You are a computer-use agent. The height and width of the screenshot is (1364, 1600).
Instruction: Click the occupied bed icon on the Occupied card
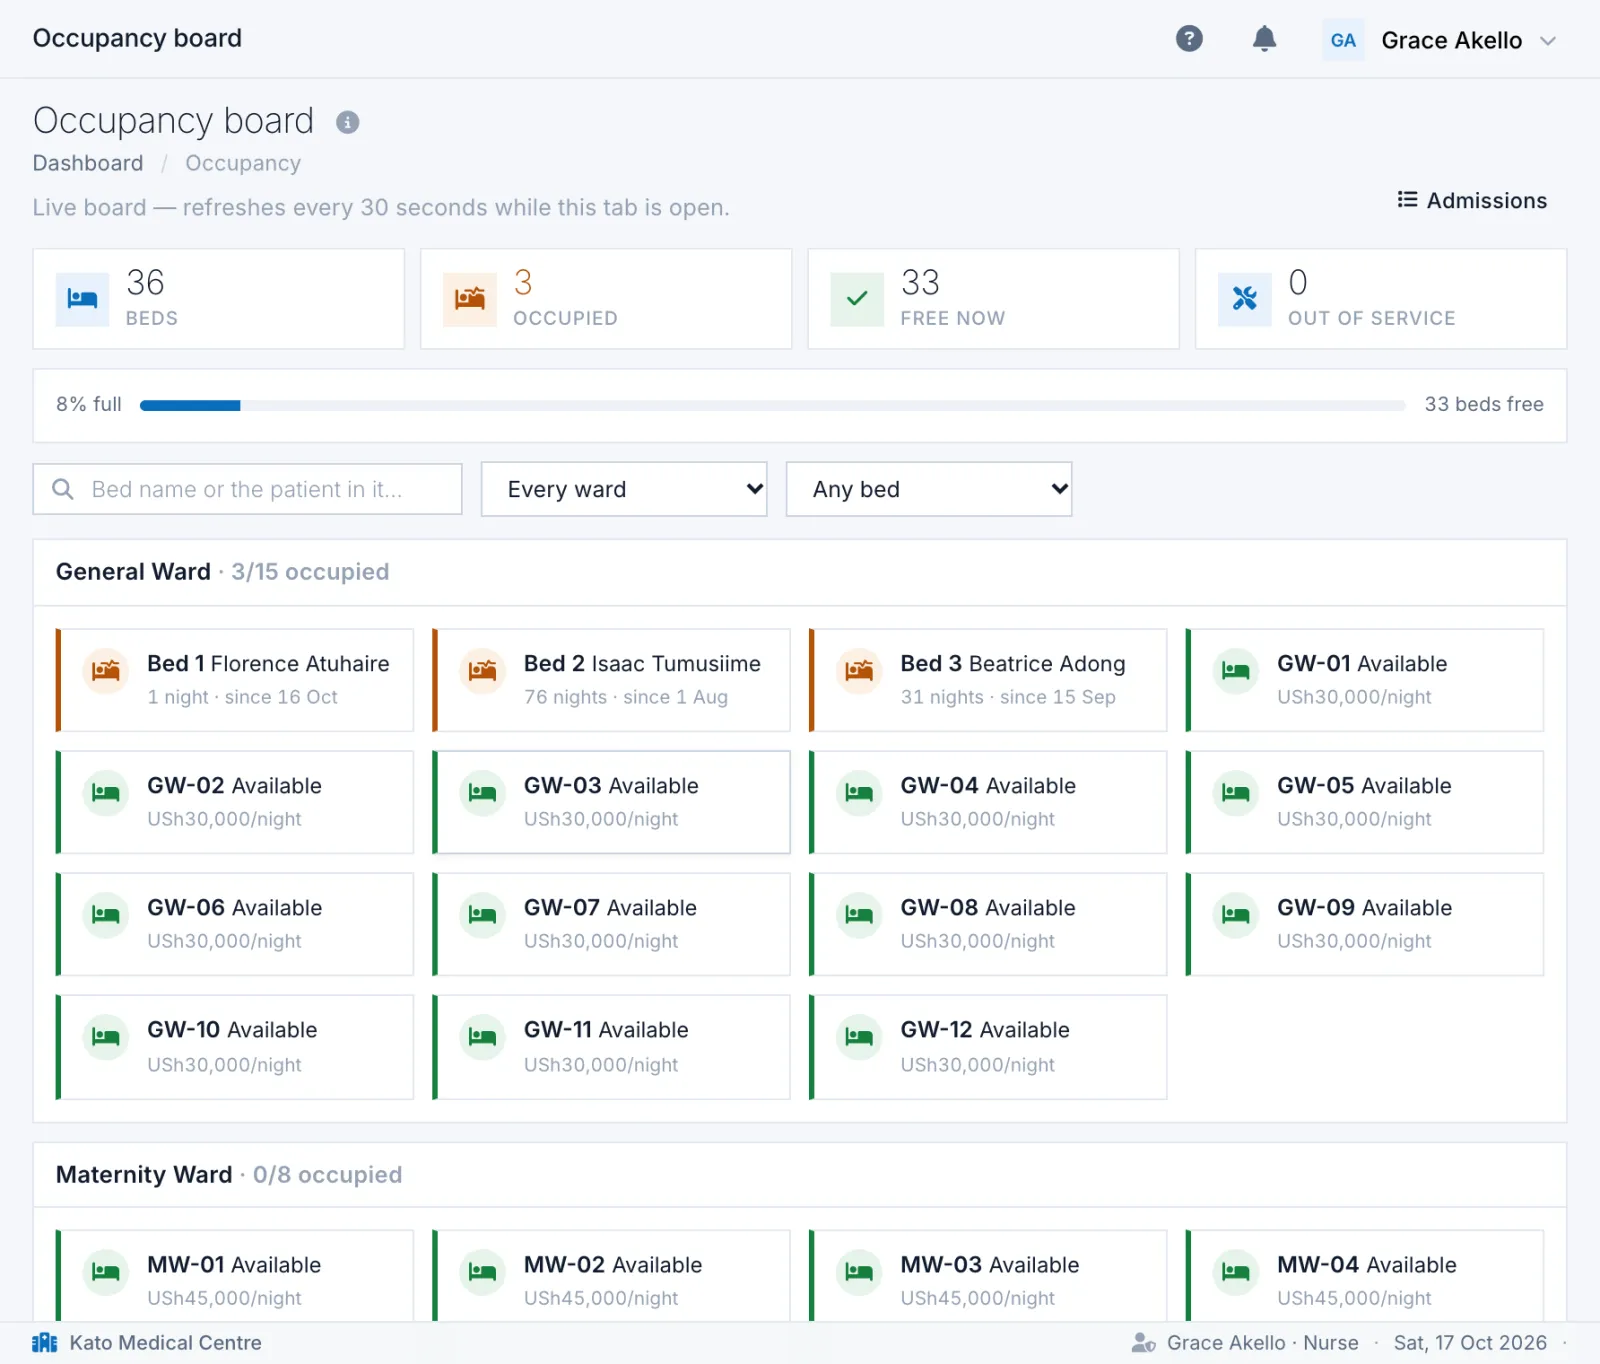(x=470, y=299)
